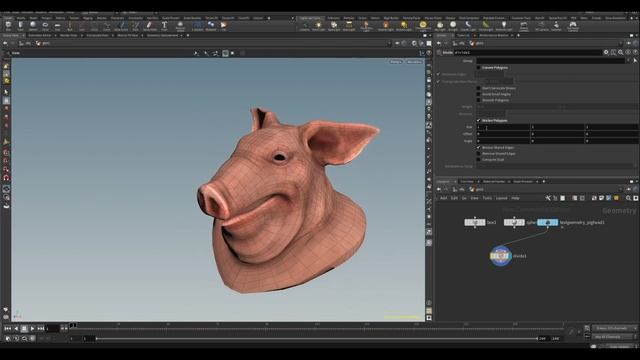Viewport: 640px width, 360px height.
Task: Click the network editor wrench icon
Action: tap(548, 198)
